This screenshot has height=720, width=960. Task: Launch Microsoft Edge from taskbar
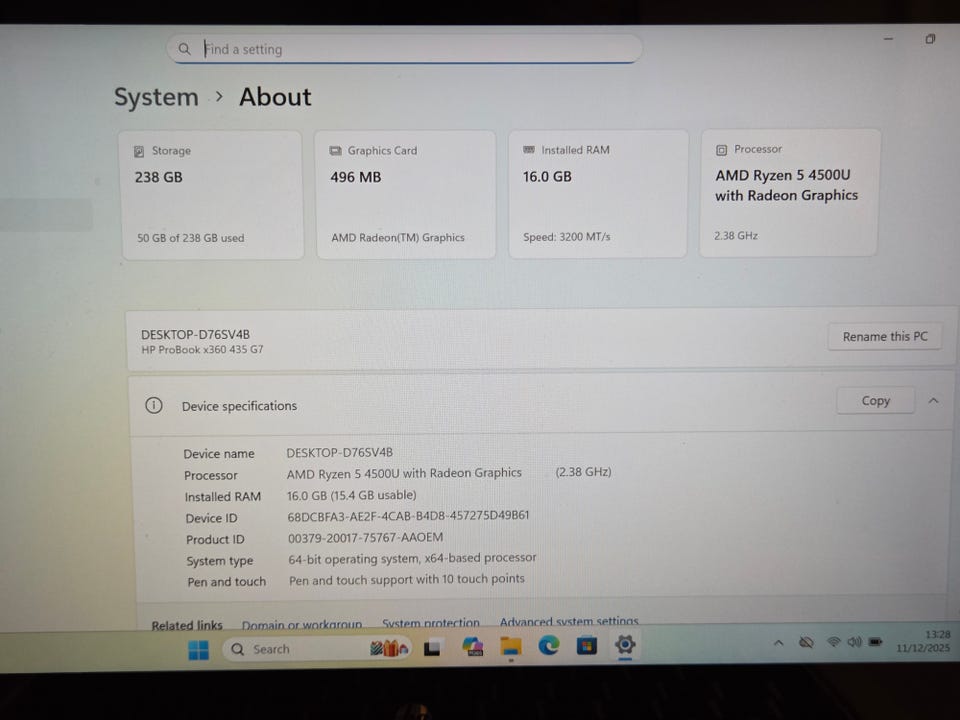pyautogui.click(x=549, y=645)
